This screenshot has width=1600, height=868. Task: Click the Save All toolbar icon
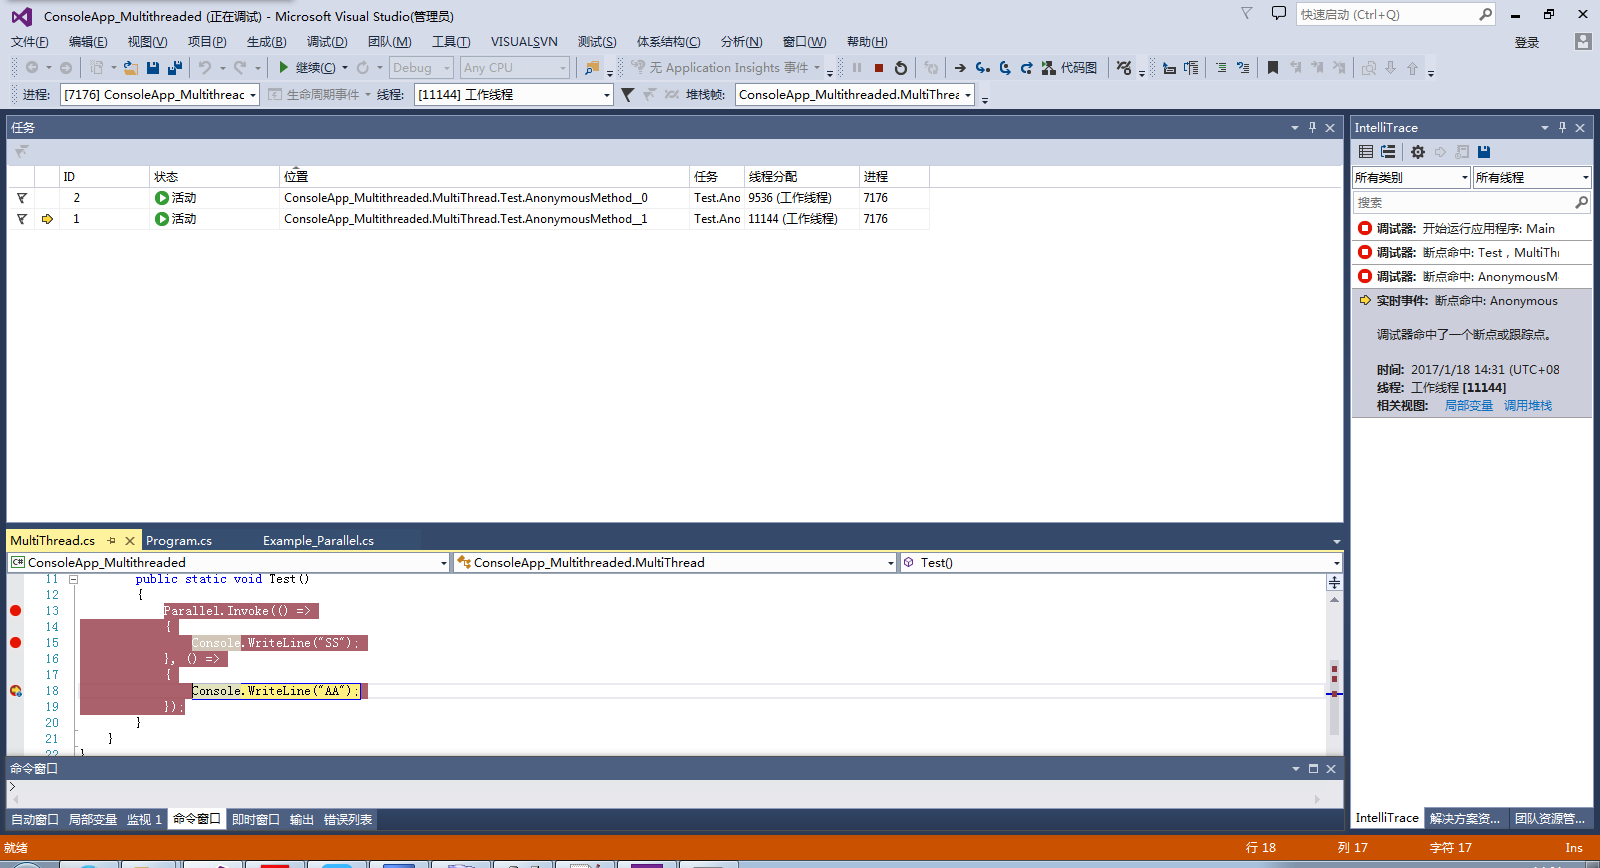[175, 68]
